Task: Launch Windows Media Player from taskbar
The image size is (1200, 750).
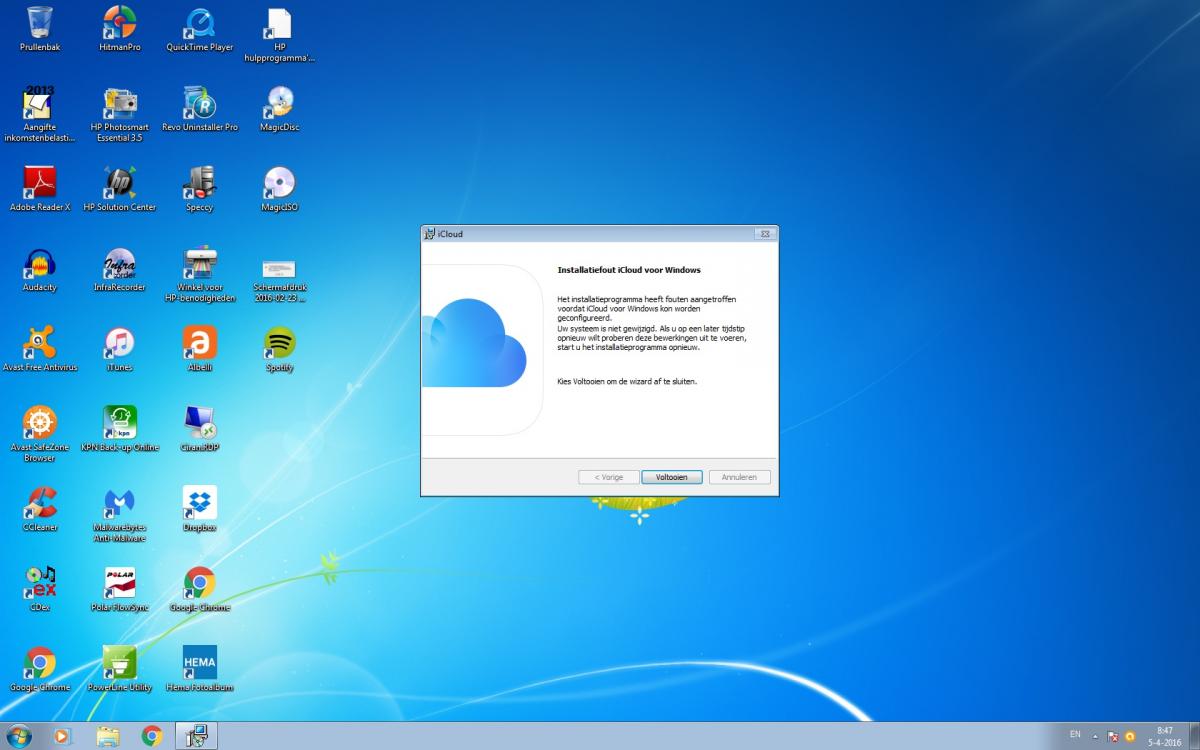Action: [x=62, y=736]
